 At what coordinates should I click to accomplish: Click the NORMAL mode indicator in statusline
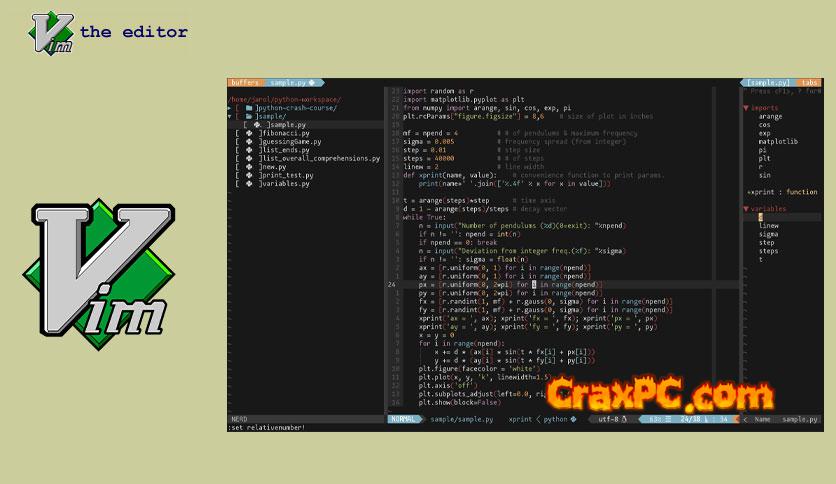[x=404, y=420]
